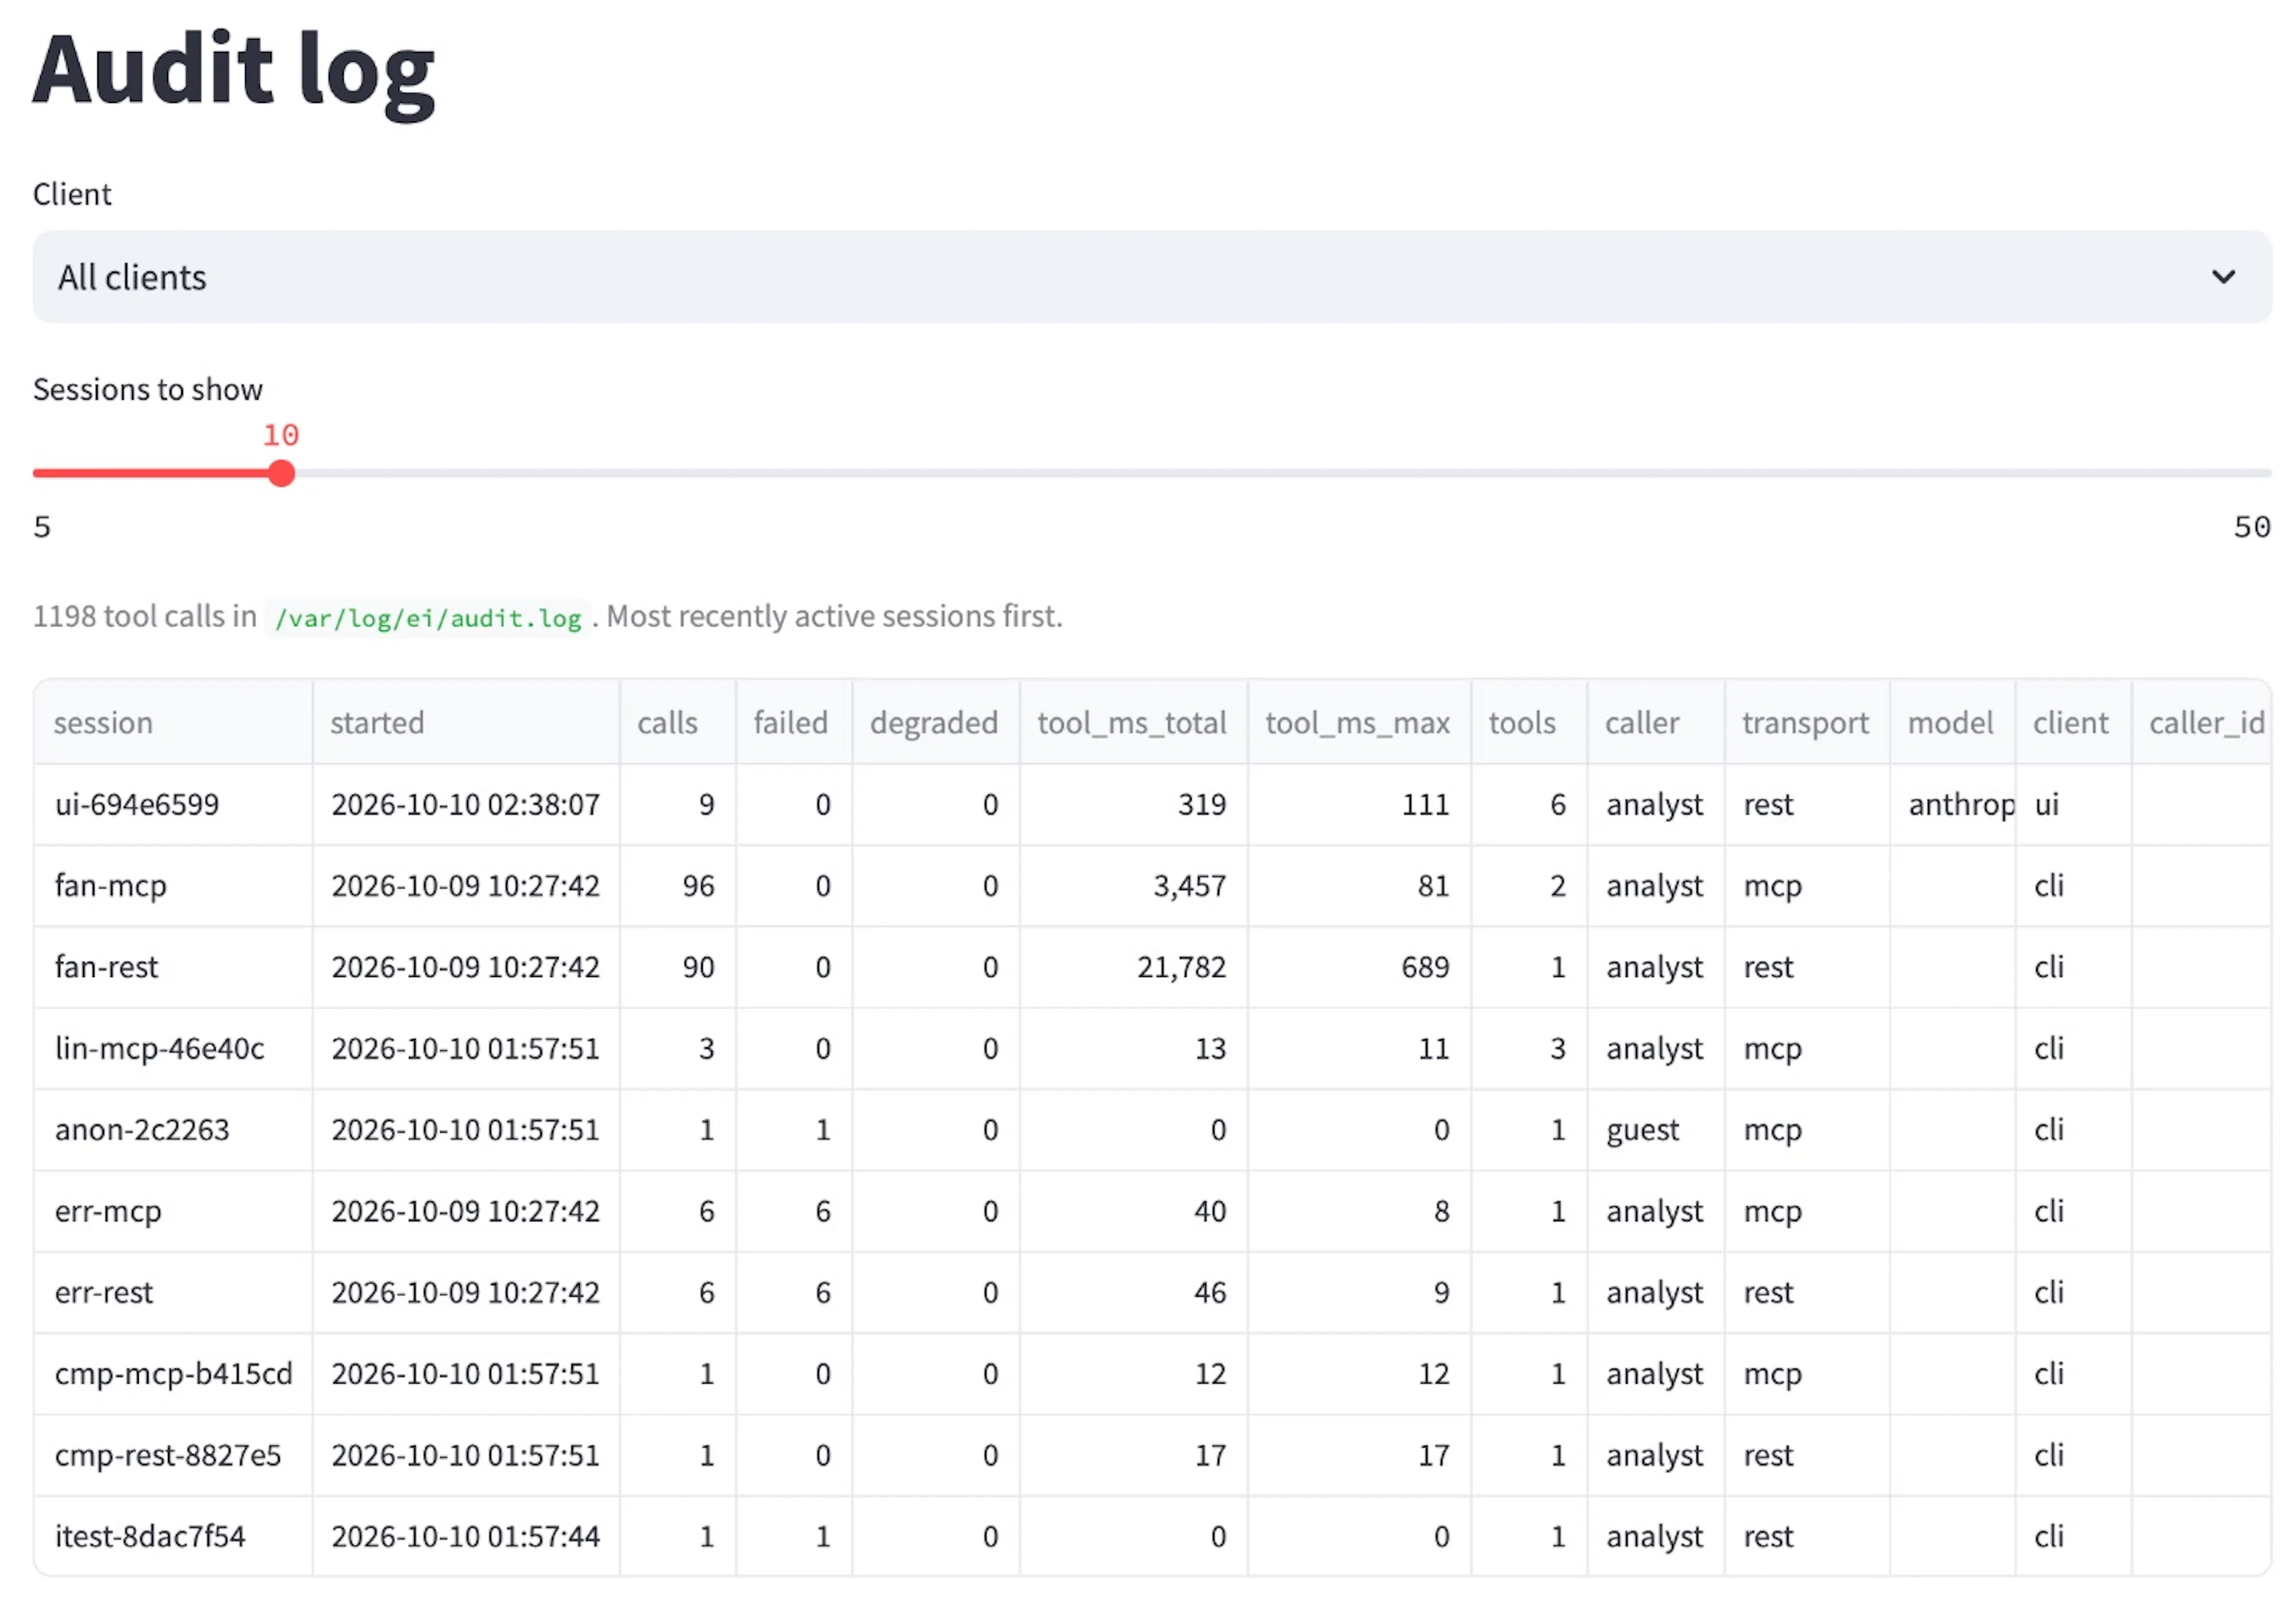This screenshot has width=2296, height=1604.
Task: Click the 319 tool_ms_total value
Action: click(x=1134, y=804)
